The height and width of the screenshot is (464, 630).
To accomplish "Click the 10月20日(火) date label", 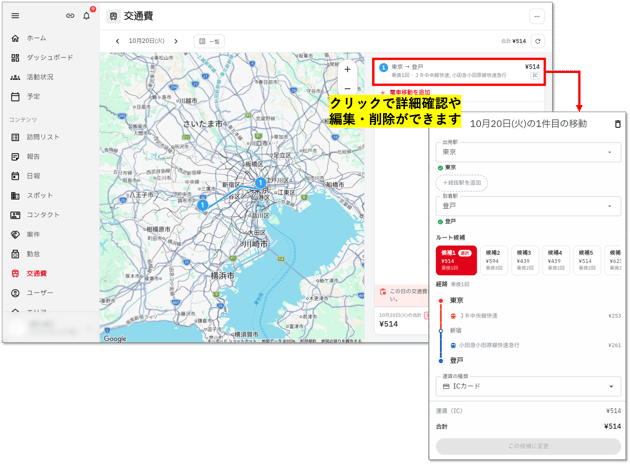I will [147, 41].
